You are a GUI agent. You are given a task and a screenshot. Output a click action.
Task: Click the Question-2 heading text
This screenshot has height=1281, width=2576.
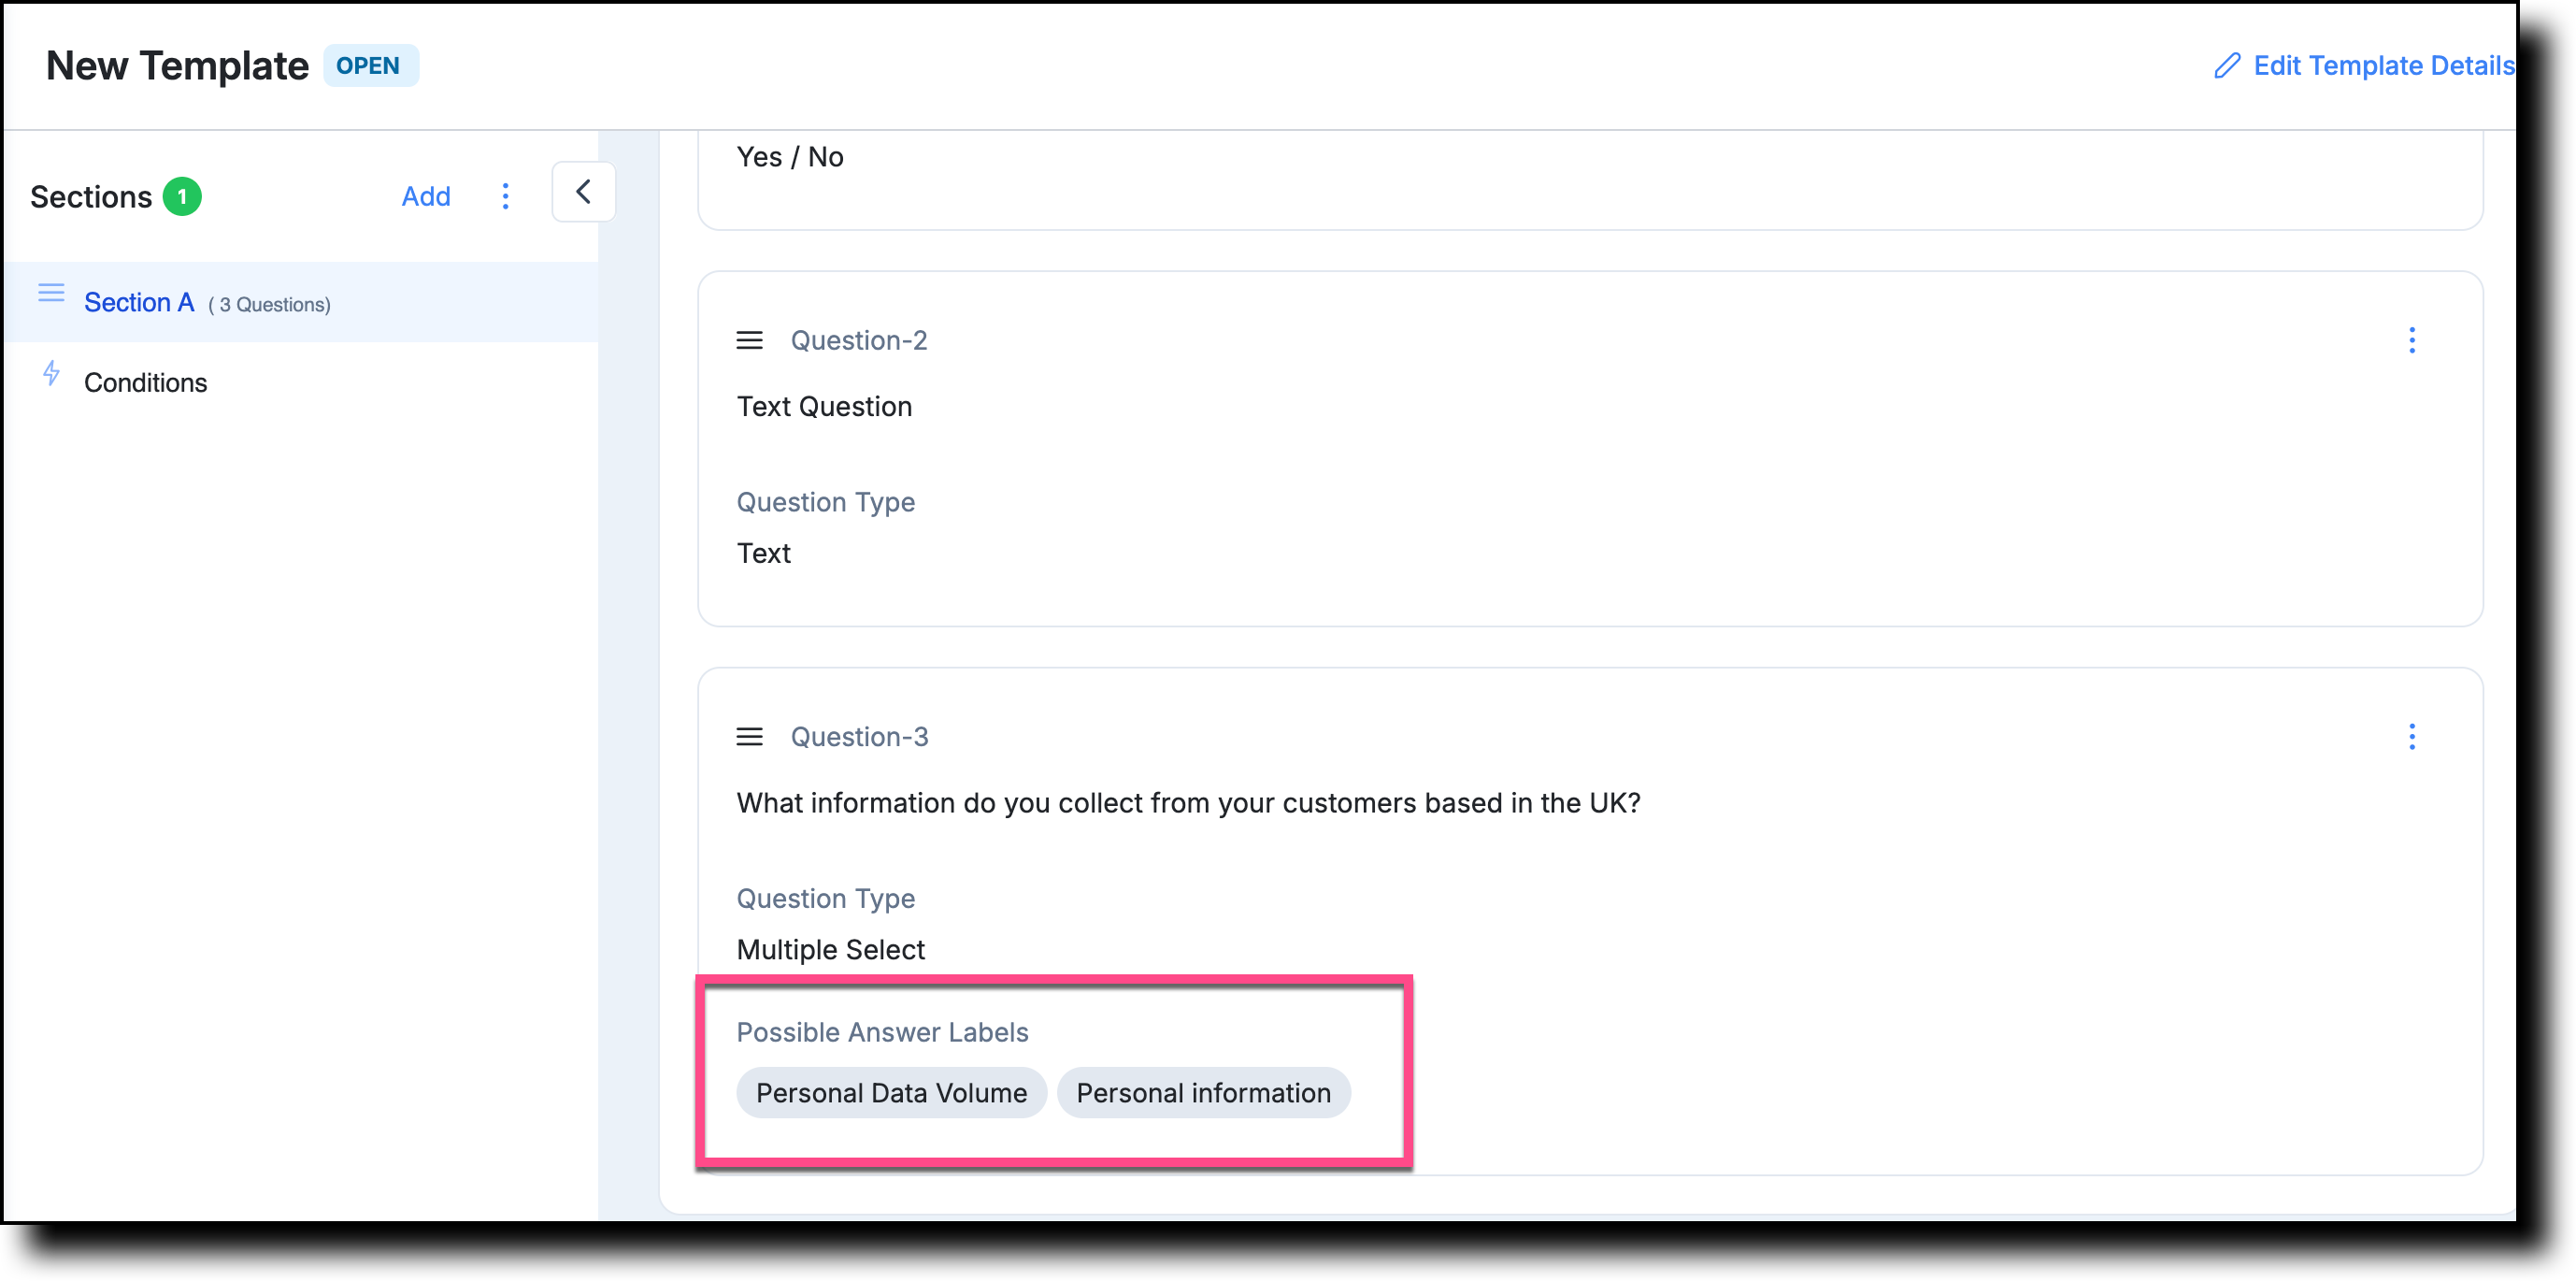859,340
